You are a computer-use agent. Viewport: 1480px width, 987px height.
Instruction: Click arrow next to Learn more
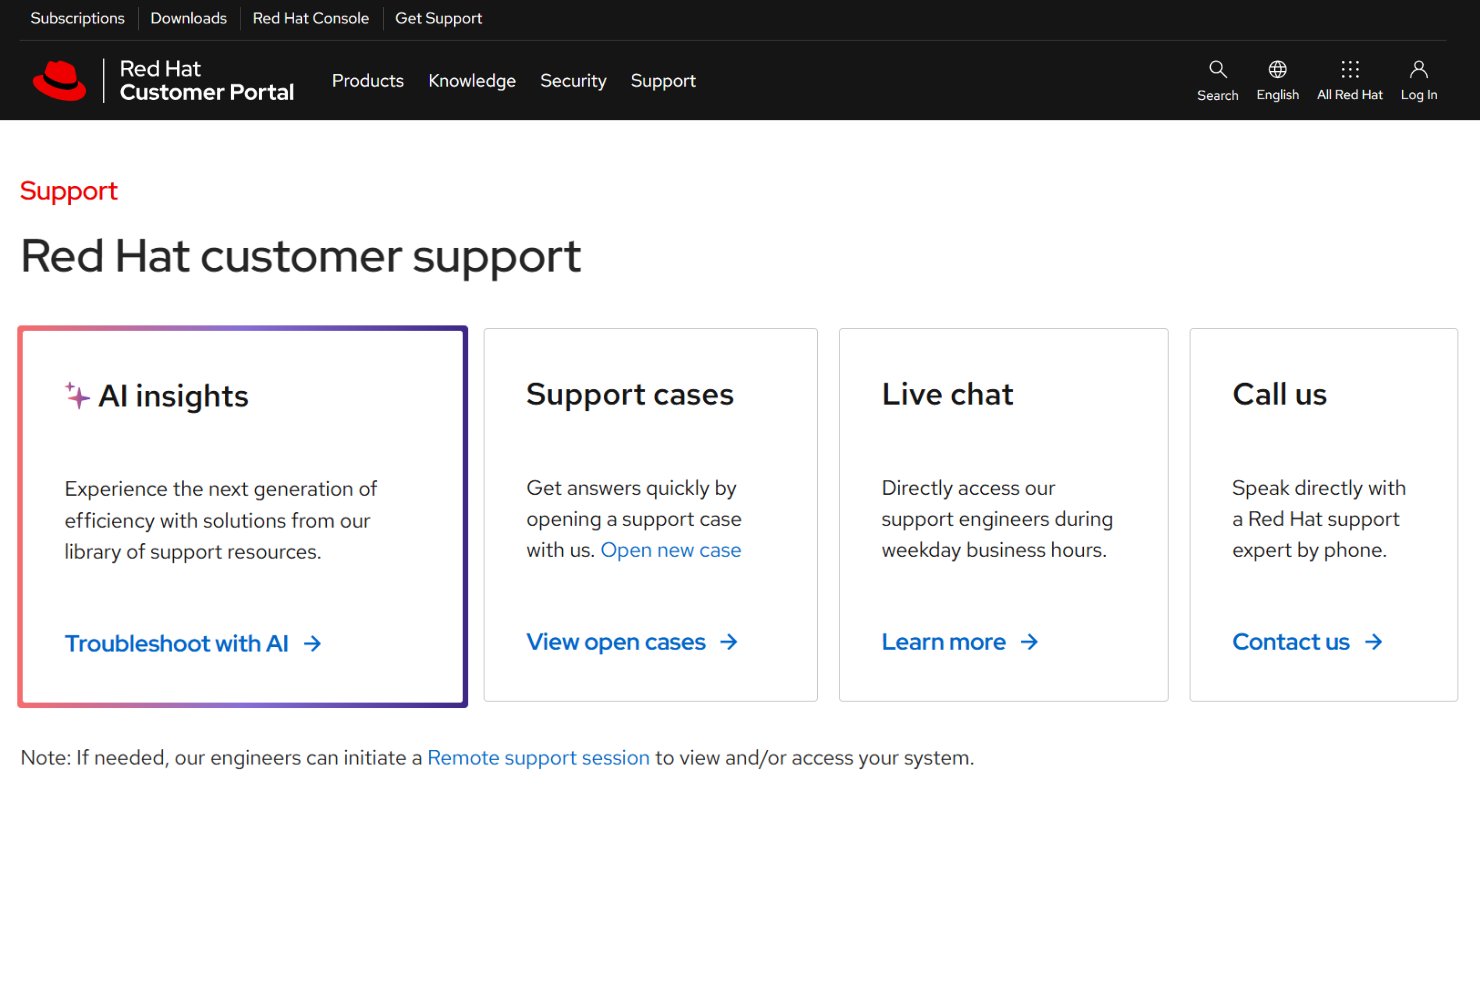[1029, 642]
